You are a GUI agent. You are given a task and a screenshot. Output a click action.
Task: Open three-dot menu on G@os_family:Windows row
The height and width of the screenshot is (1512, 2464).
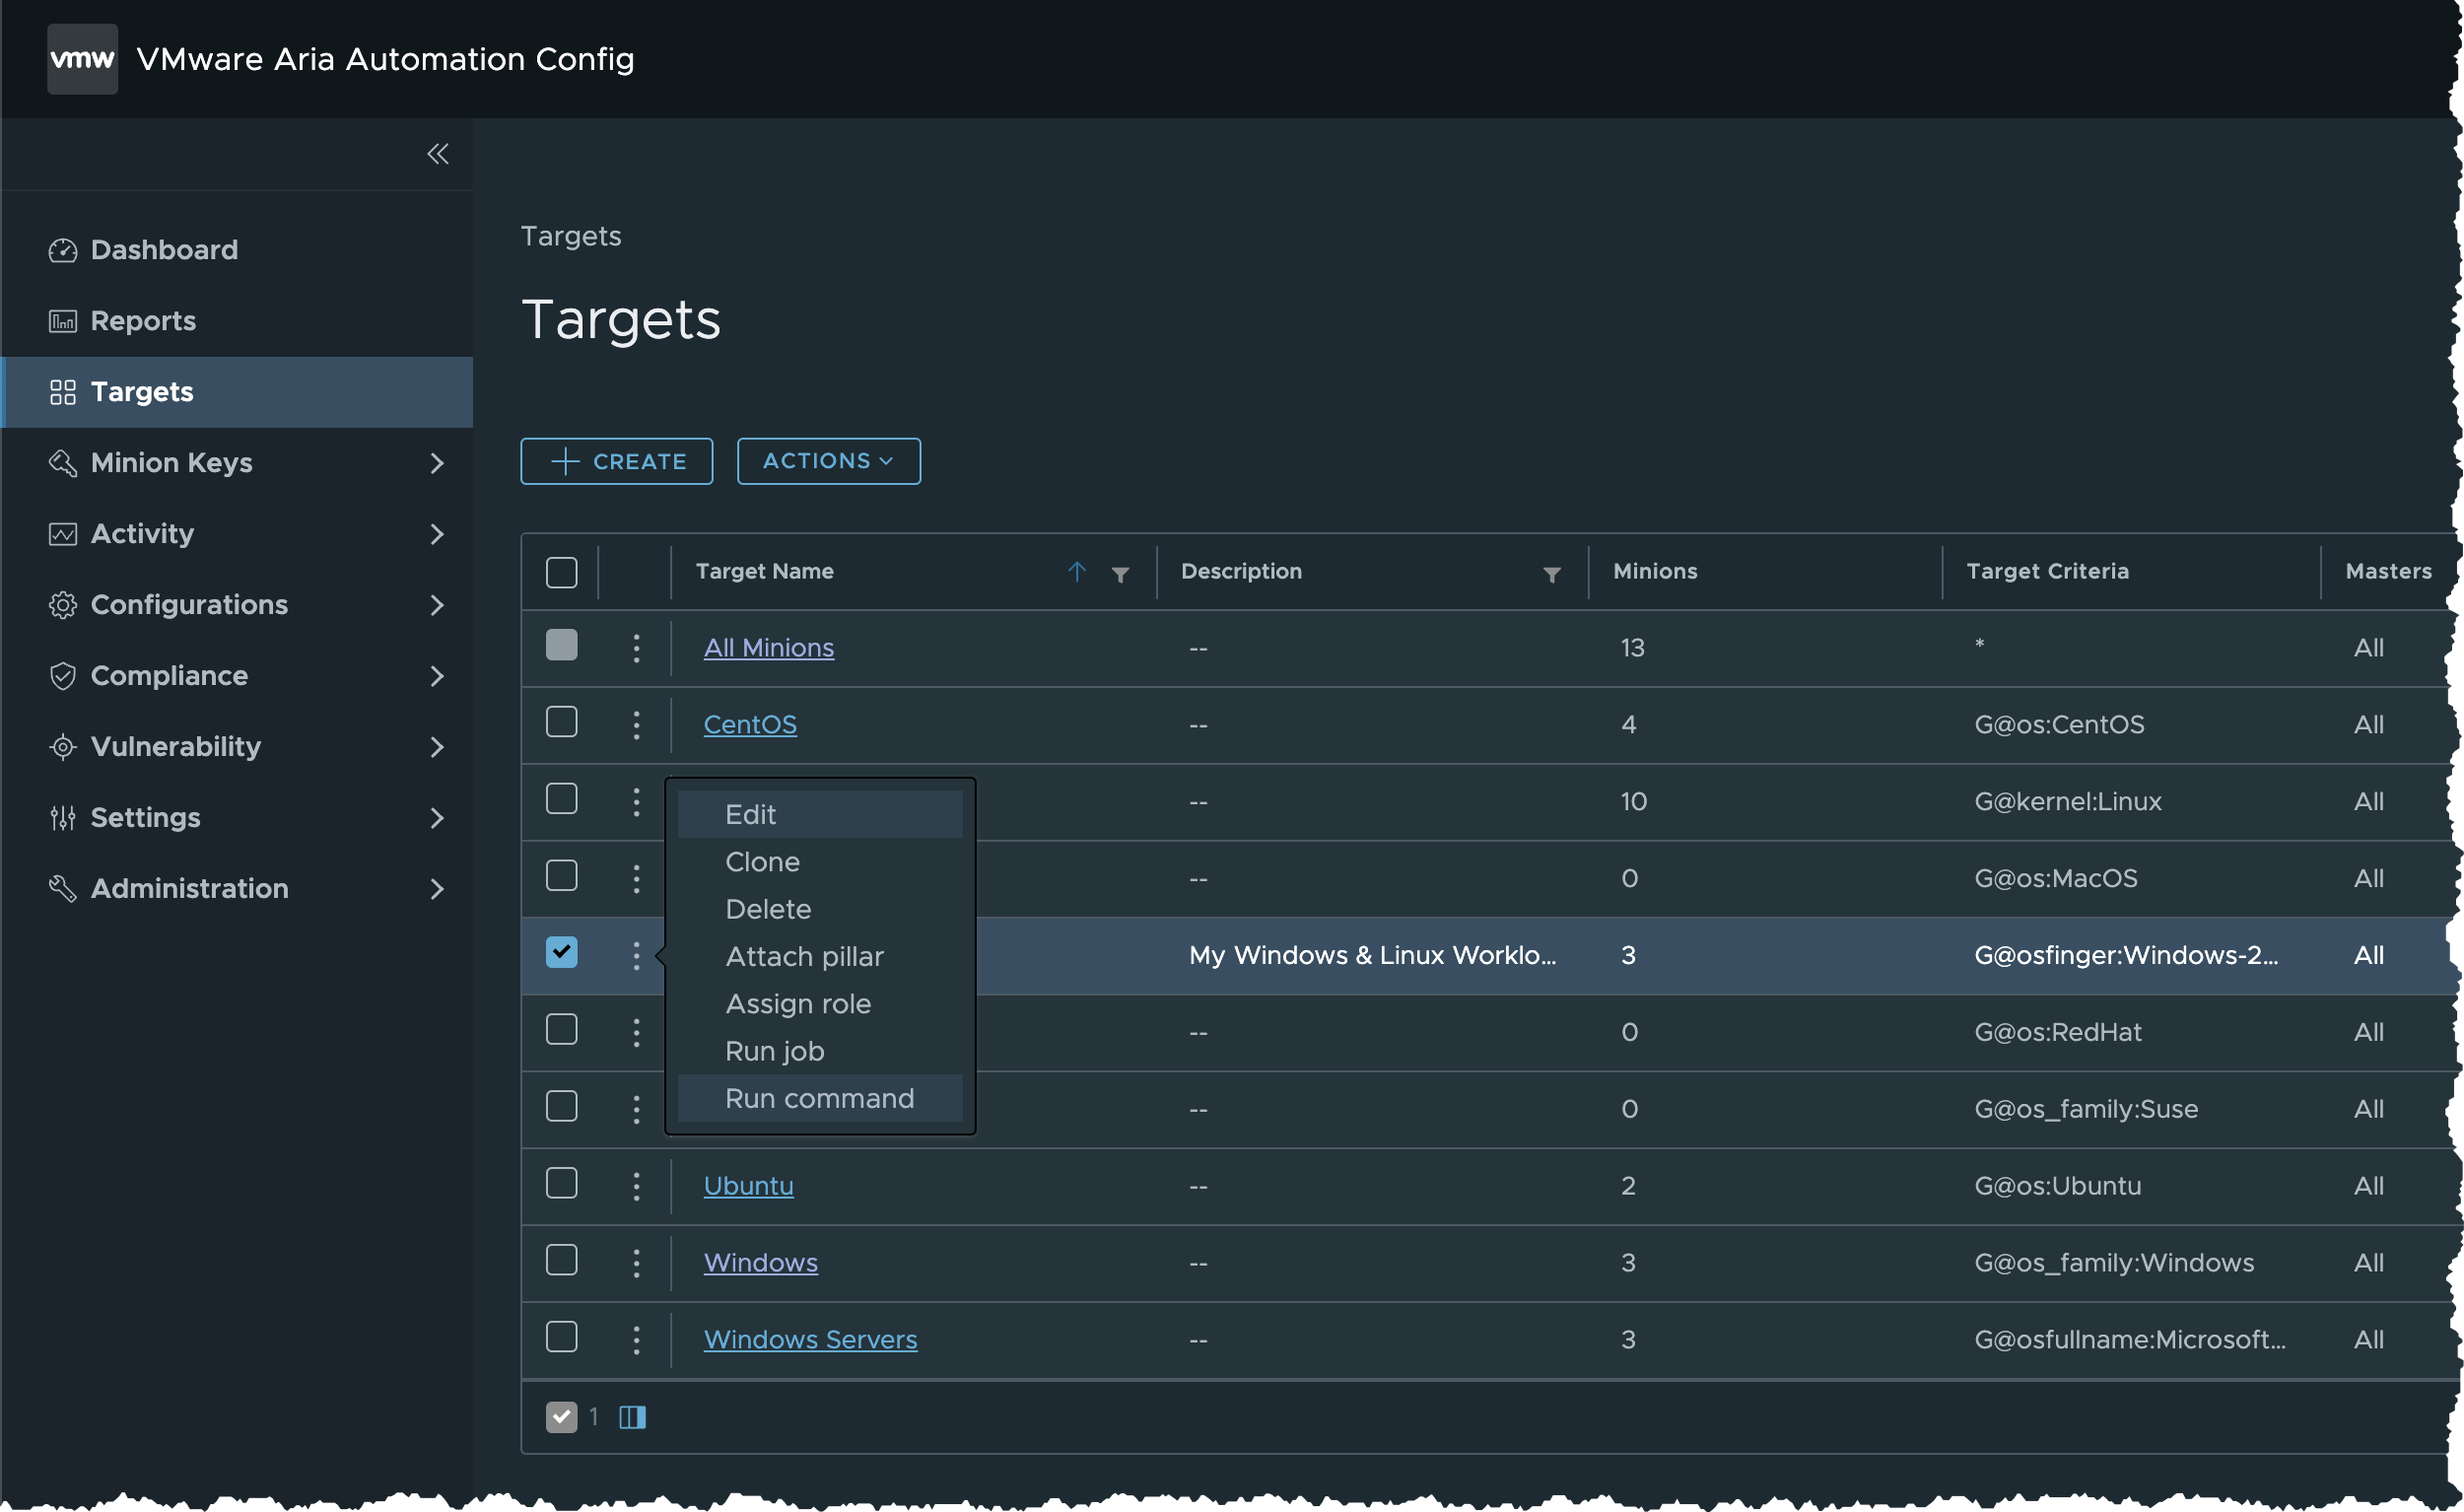[x=636, y=1263]
